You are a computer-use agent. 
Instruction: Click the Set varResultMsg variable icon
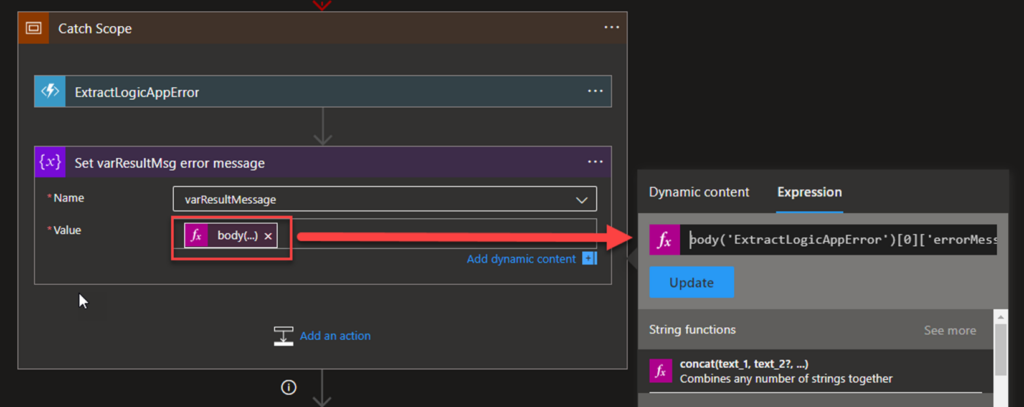click(x=50, y=162)
